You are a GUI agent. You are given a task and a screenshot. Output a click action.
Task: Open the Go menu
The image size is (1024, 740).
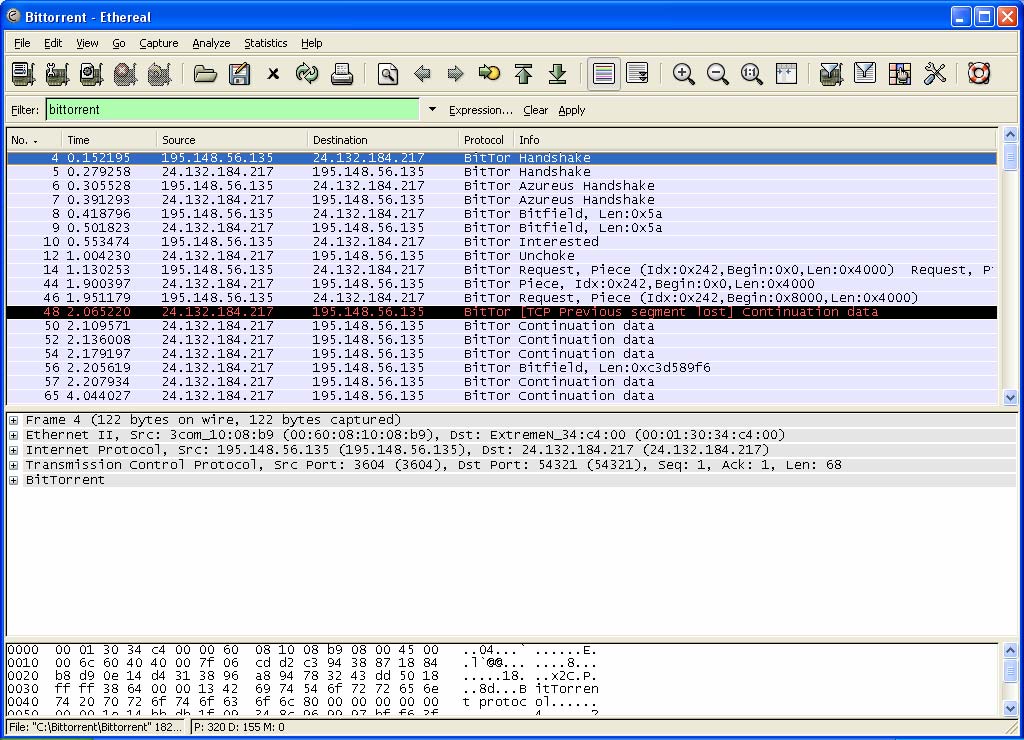pos(119,43)
